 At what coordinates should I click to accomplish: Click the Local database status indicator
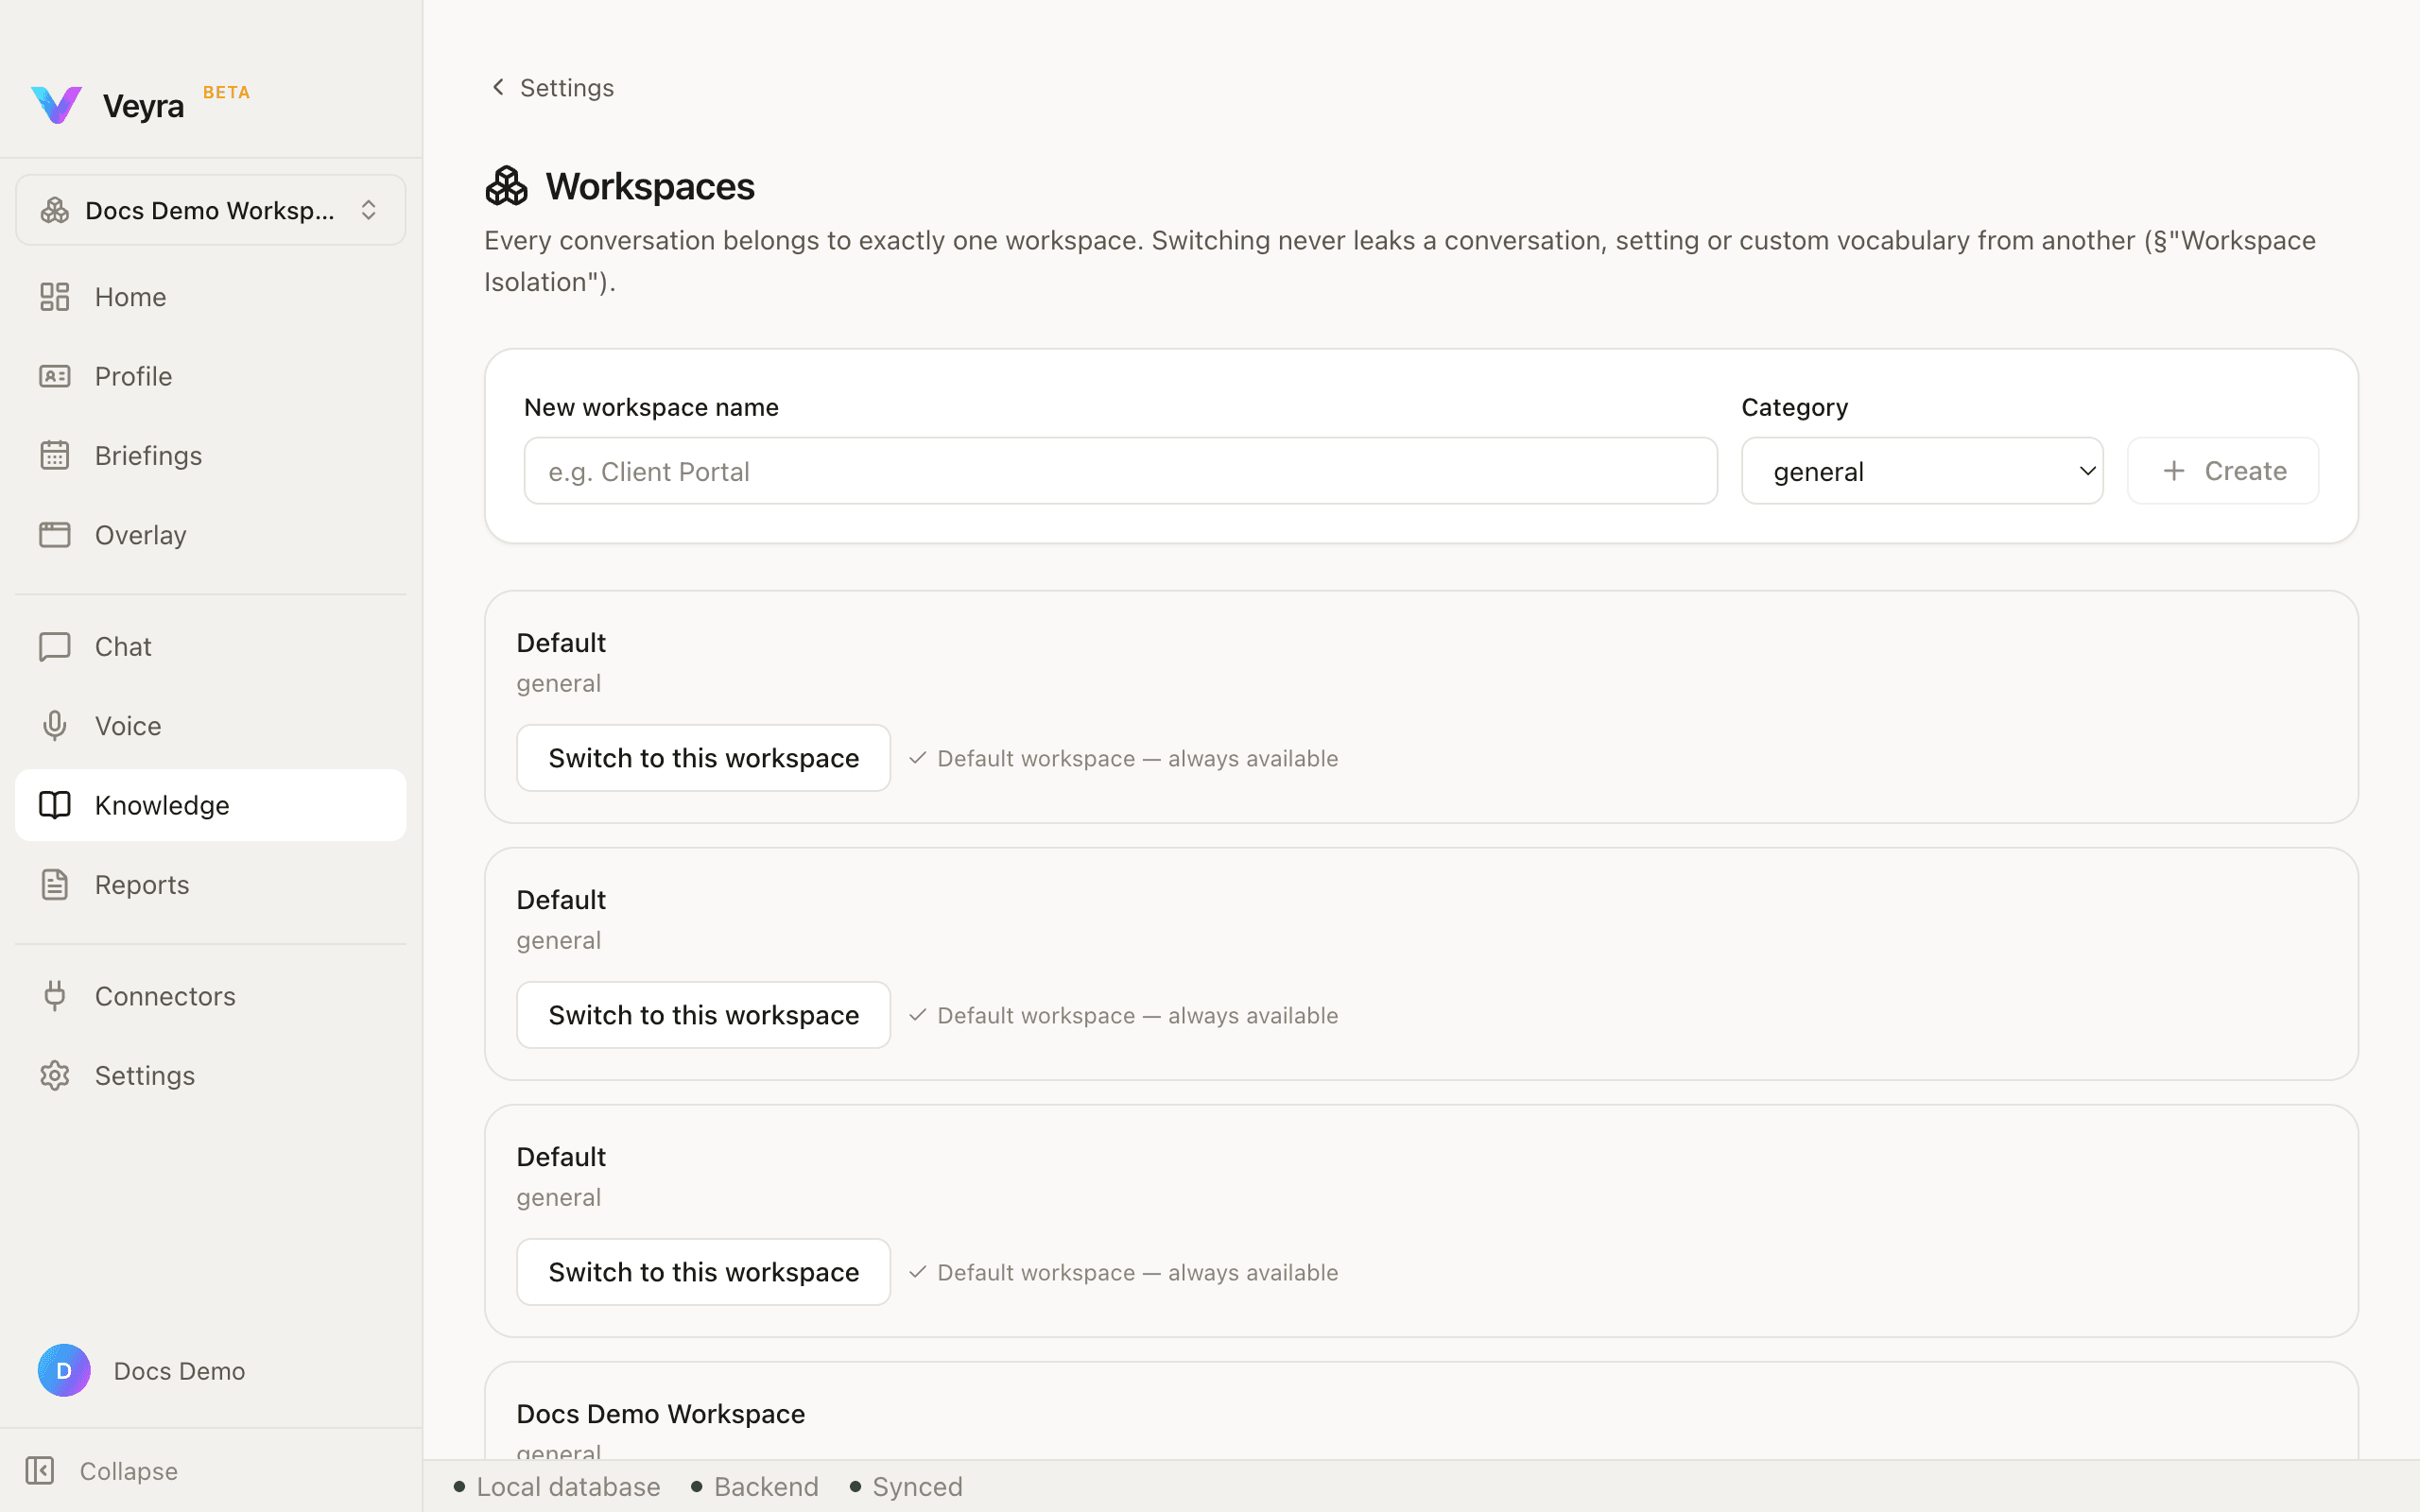(x=557, y=1487)
